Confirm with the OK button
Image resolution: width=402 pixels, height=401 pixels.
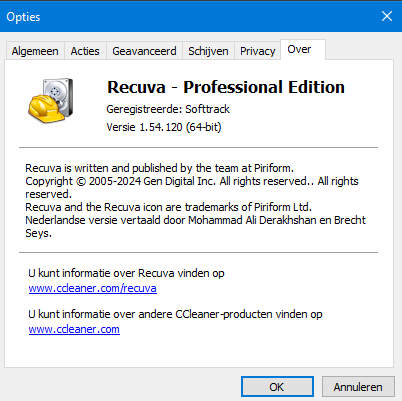pyautogui.click(x=277, y=387)
